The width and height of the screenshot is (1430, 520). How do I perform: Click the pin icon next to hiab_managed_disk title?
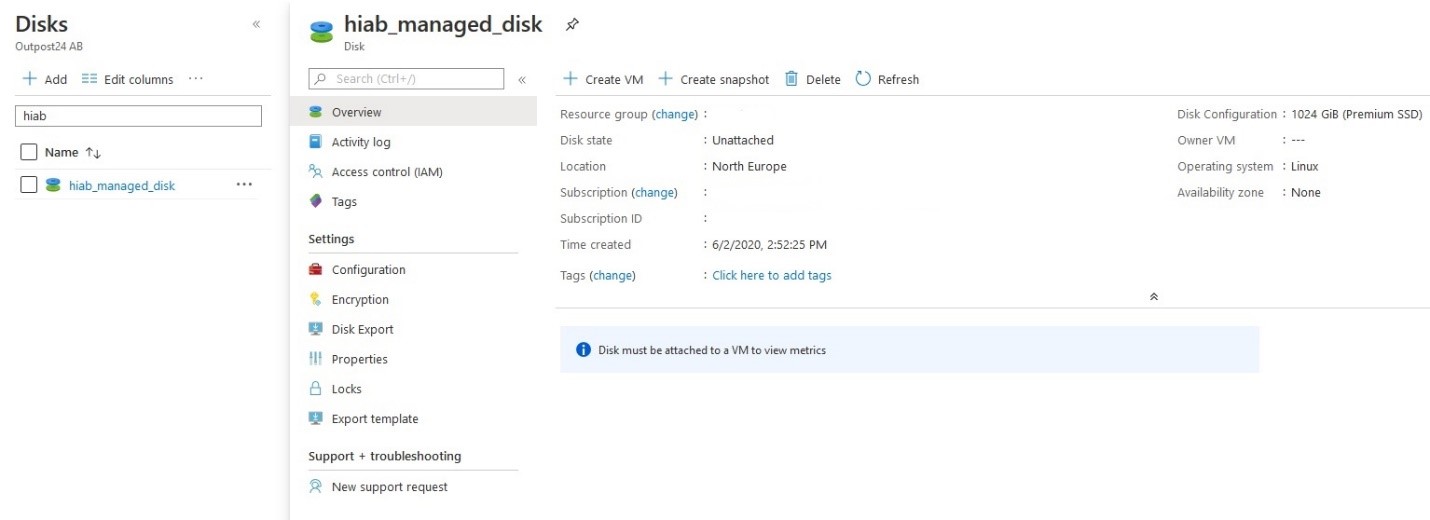(x=572, y=25)
